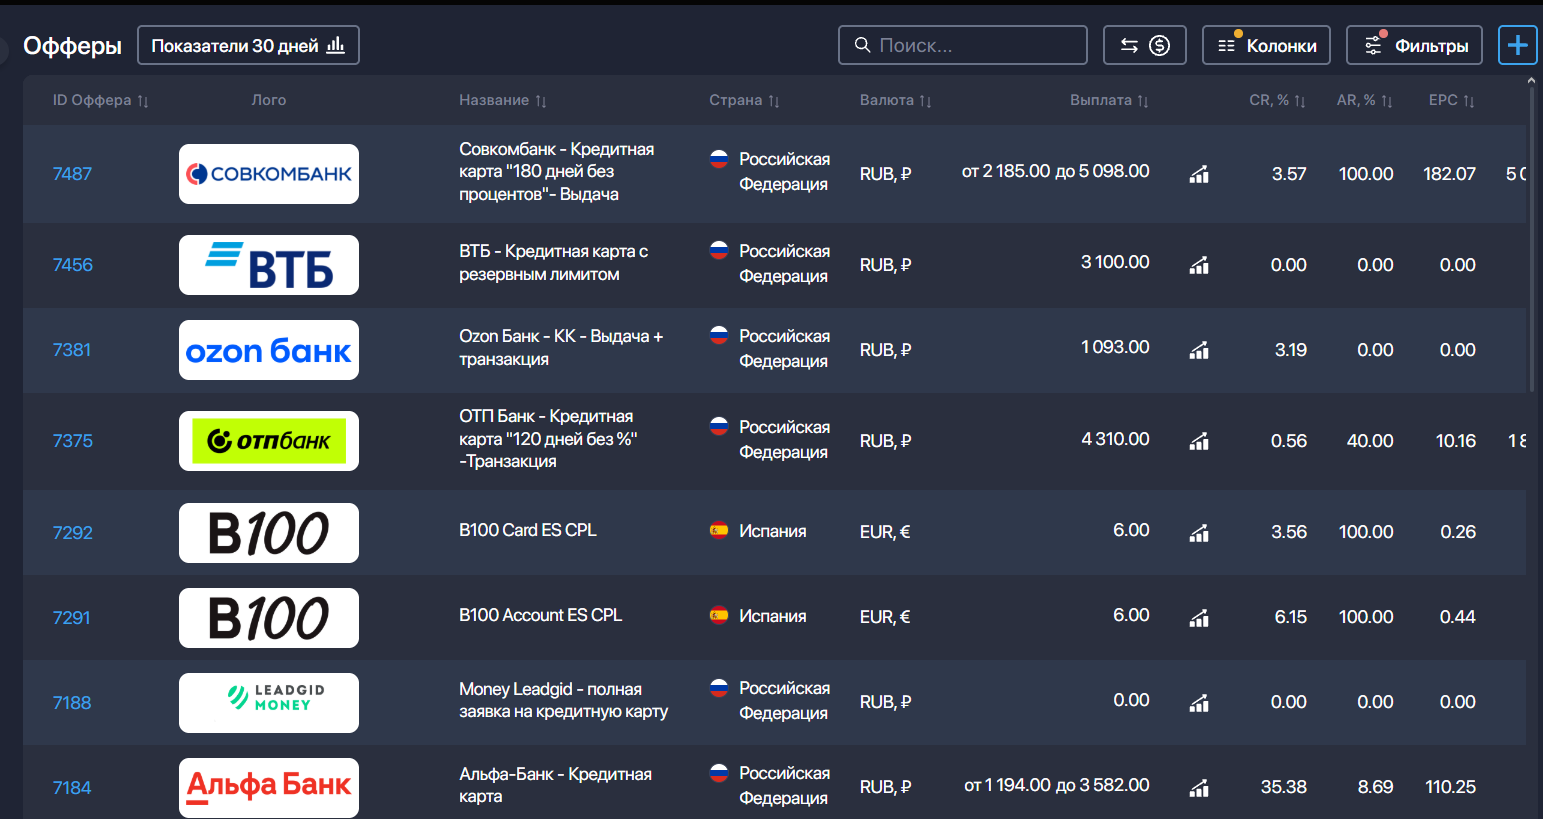
Task: Sort by ID Оффера column
Action: tap(100, 100)
